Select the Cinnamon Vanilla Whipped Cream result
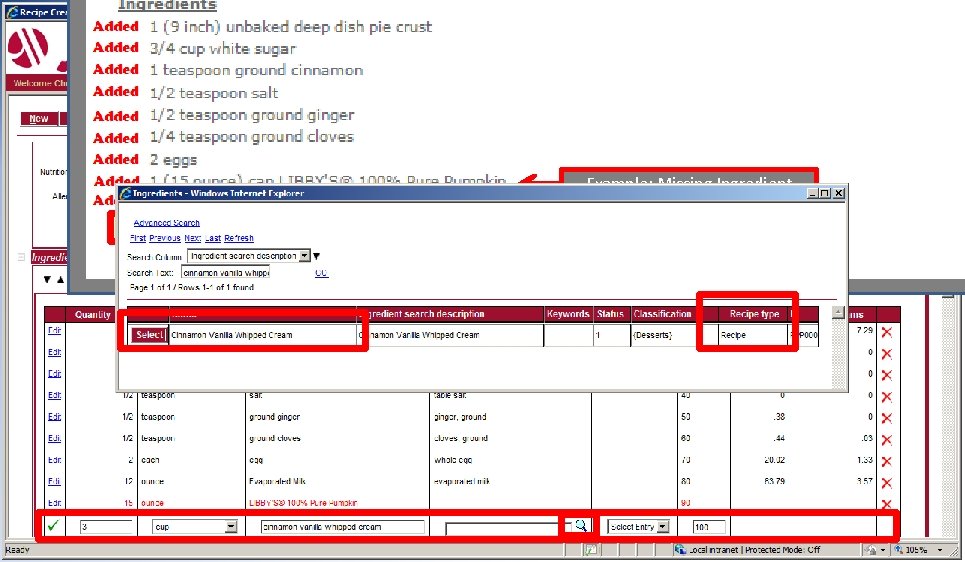Screen dimensions: 965x562 (149, 335)
